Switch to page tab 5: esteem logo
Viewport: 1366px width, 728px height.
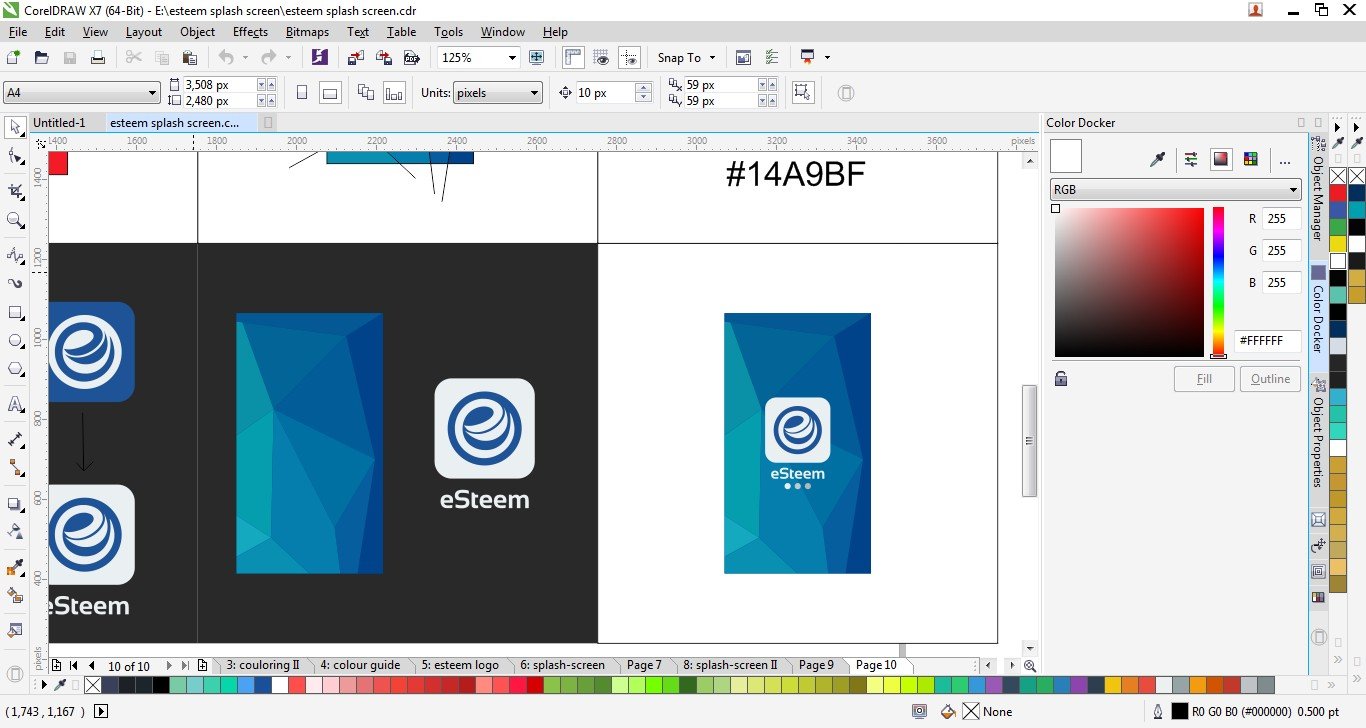tap(460, 665)
